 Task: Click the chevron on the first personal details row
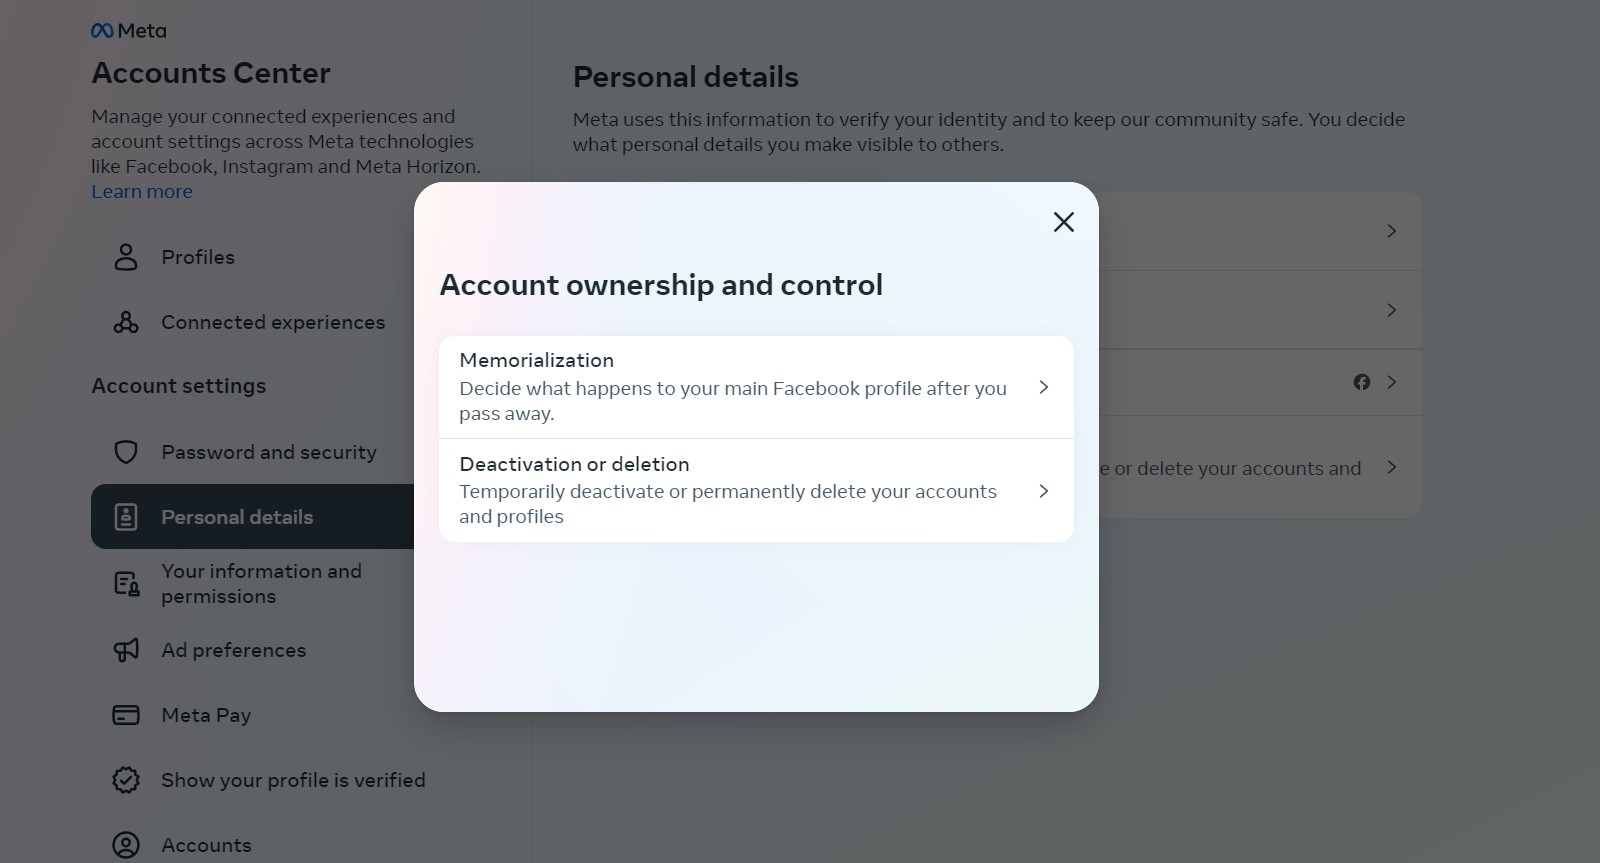[x=1392, y=231]
